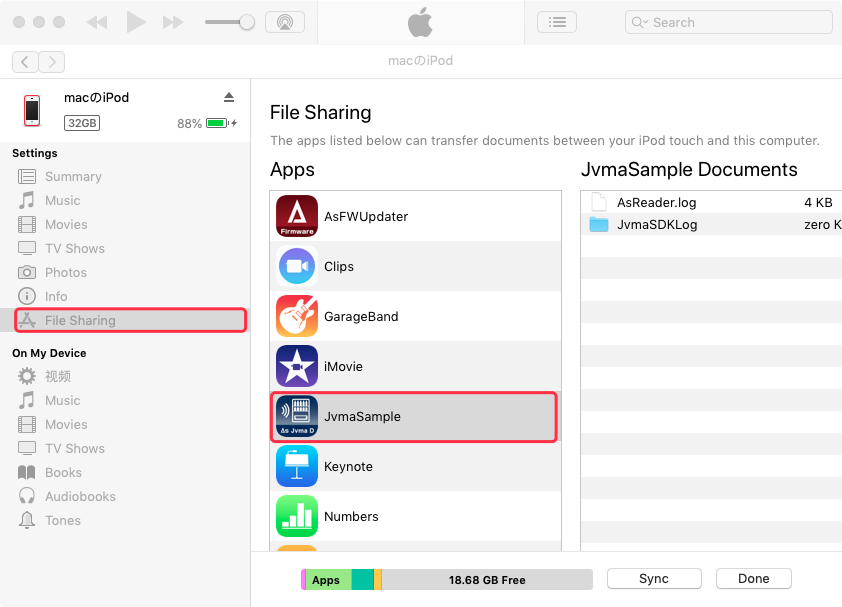
Task: Skip to the next track
Action: pyautogui.click(x=173, y=22)
